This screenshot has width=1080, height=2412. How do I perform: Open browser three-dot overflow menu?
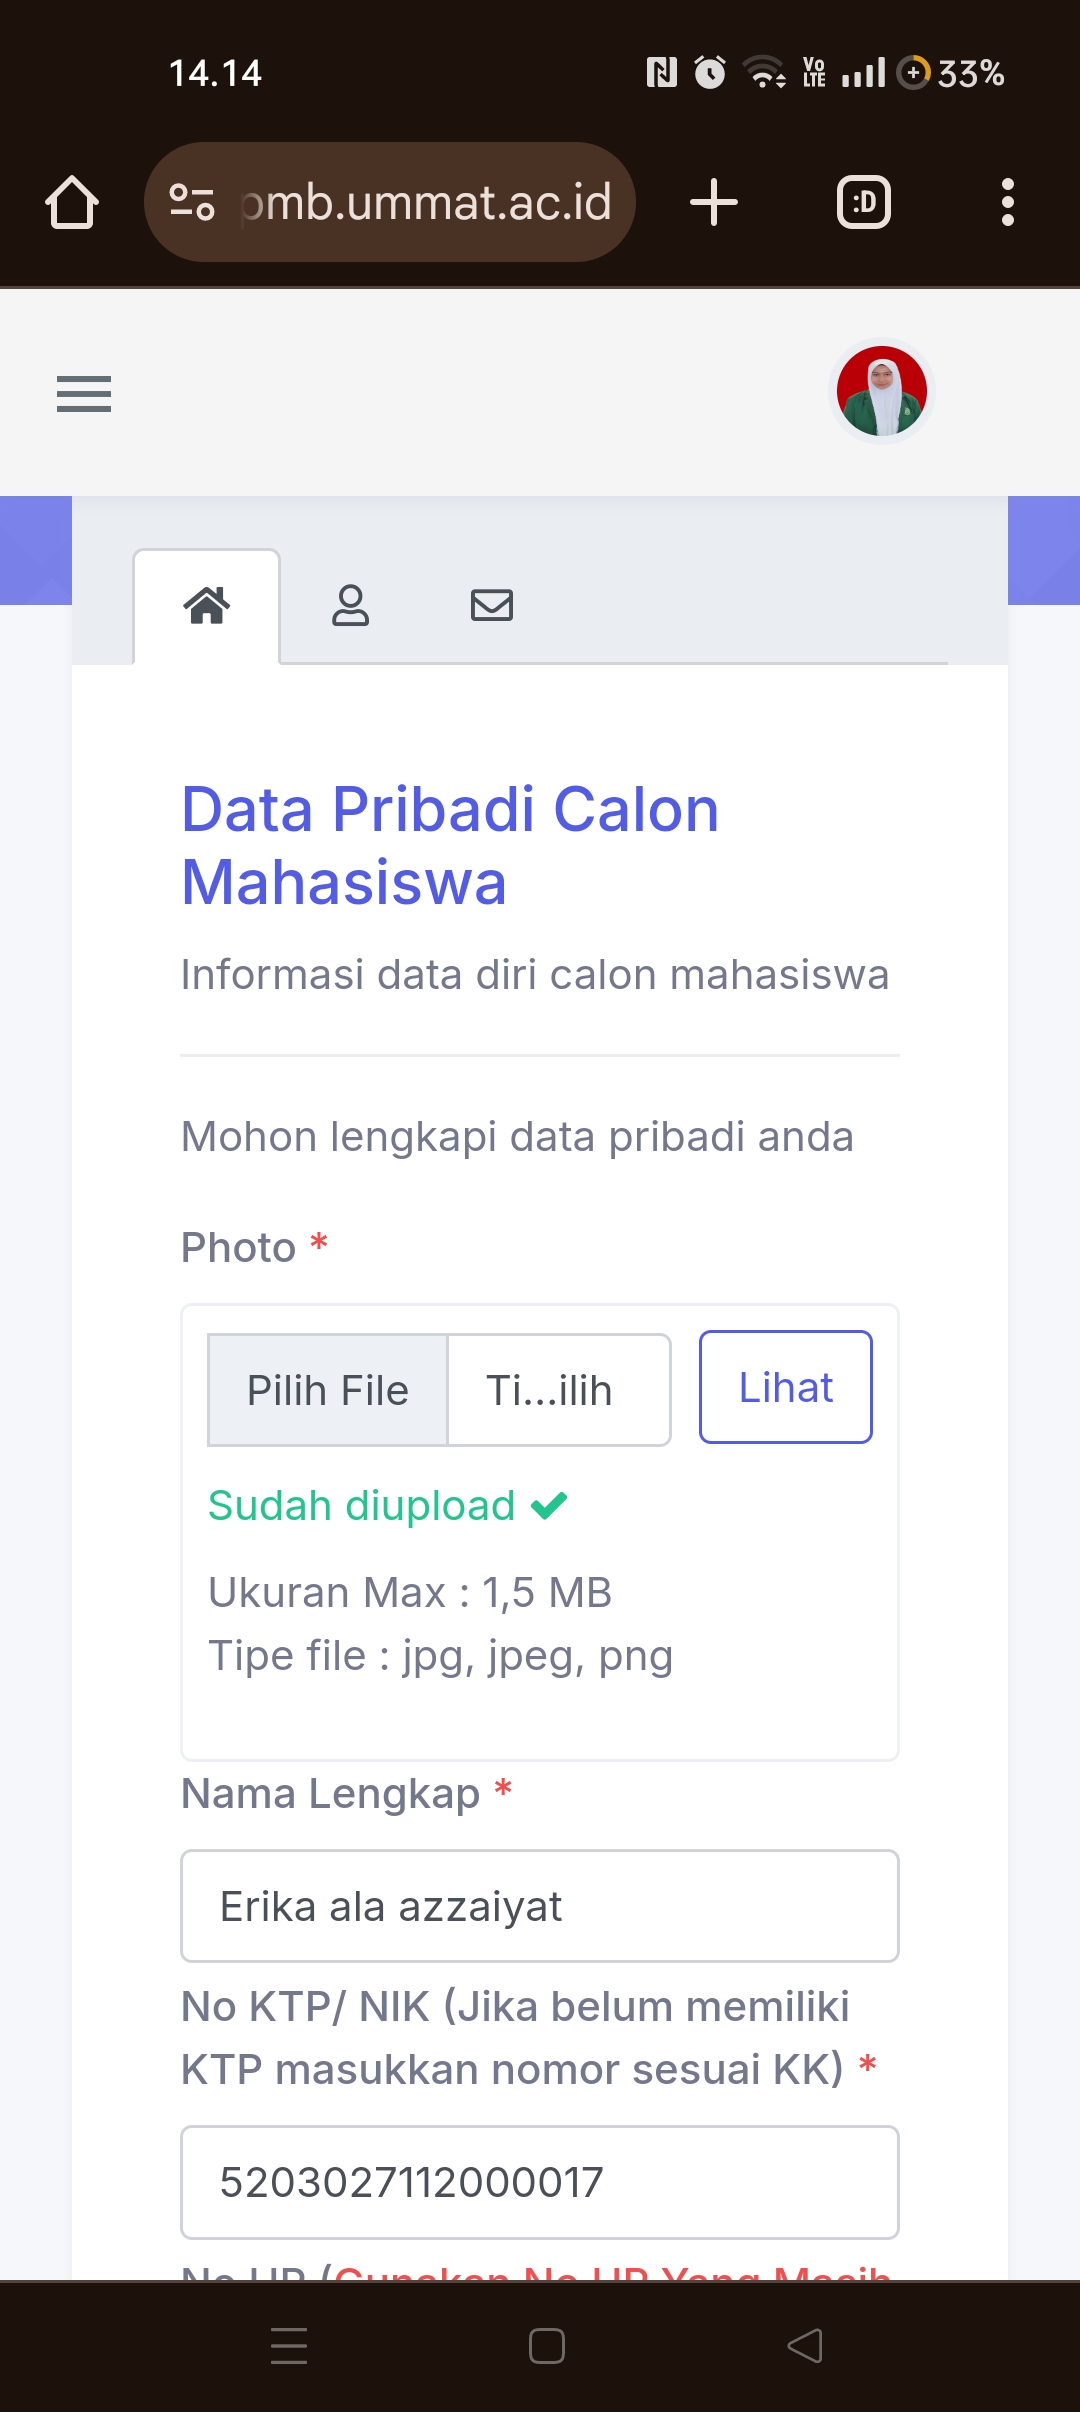[1007, 203]
